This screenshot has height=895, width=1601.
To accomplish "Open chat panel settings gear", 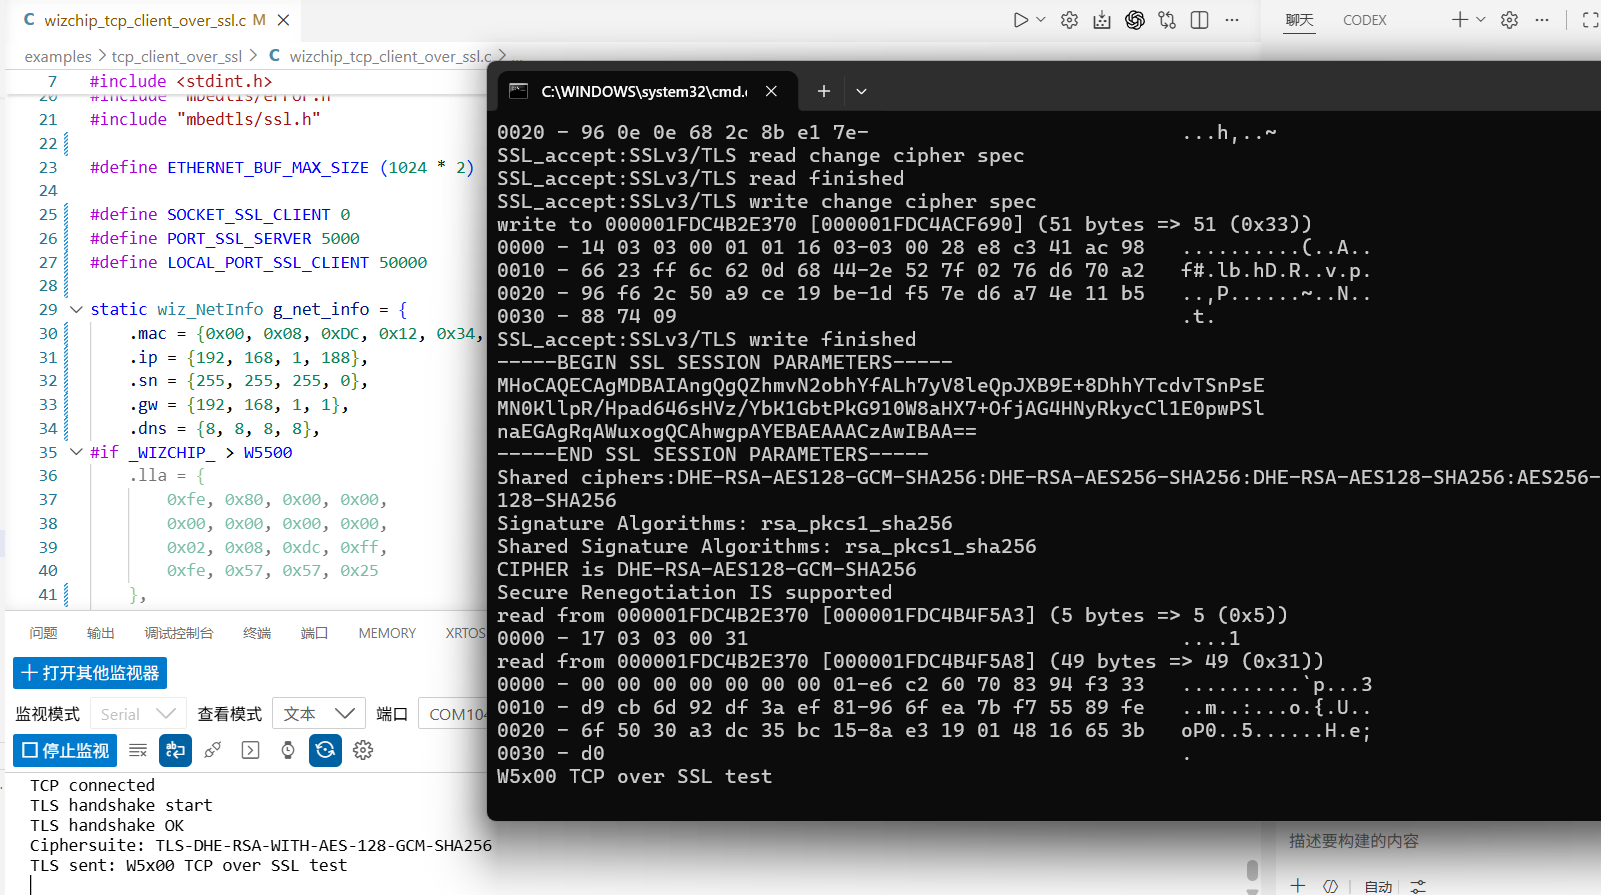I will click(1510, 20).
